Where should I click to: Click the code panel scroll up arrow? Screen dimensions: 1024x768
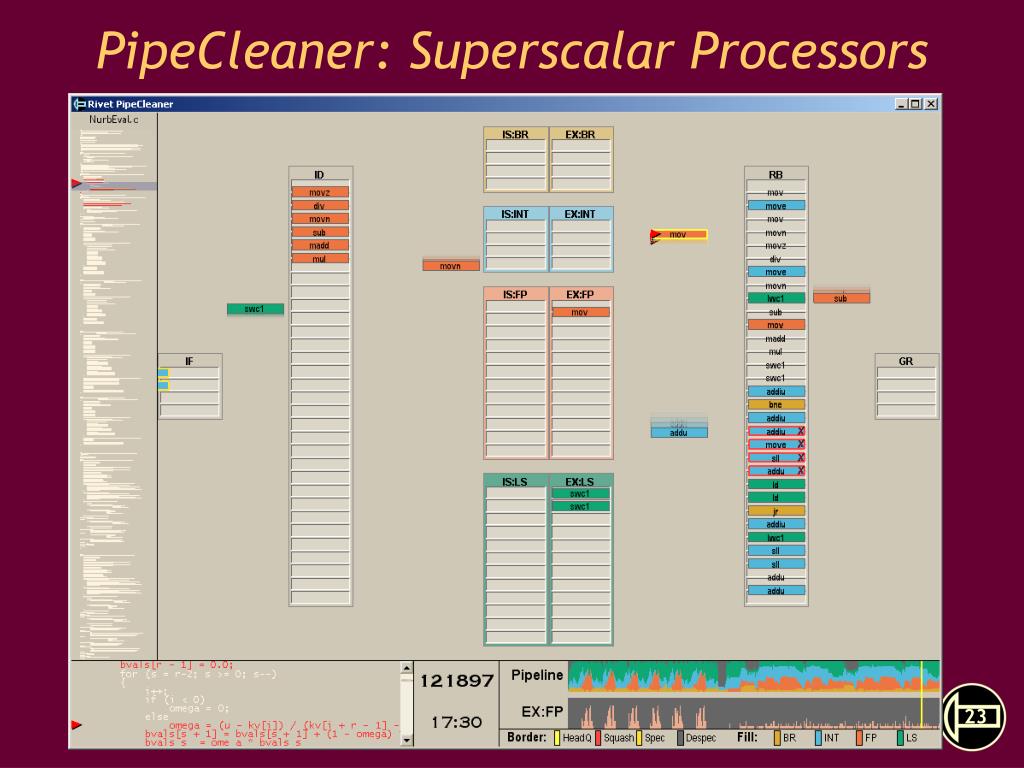[x=406, y=668]
